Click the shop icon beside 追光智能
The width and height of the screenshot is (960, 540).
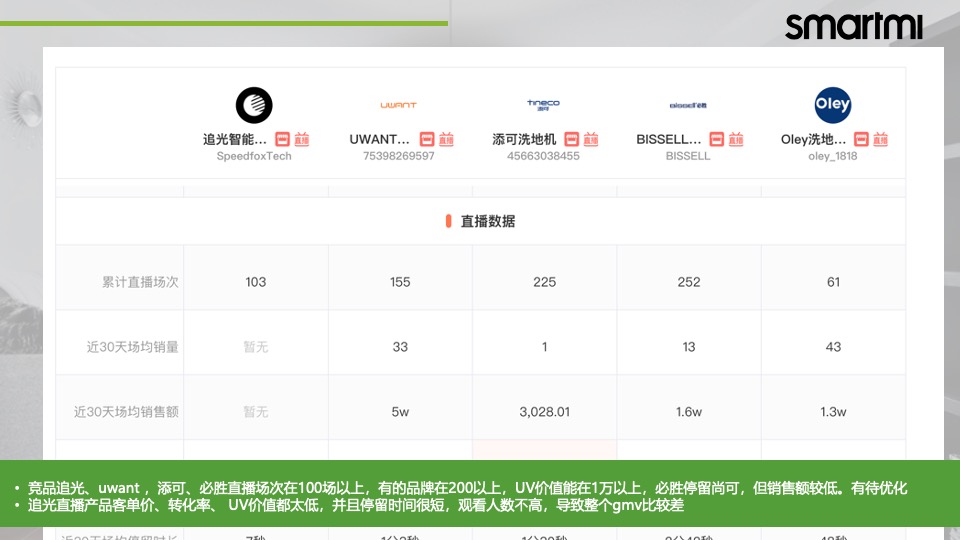coord(282,139)
